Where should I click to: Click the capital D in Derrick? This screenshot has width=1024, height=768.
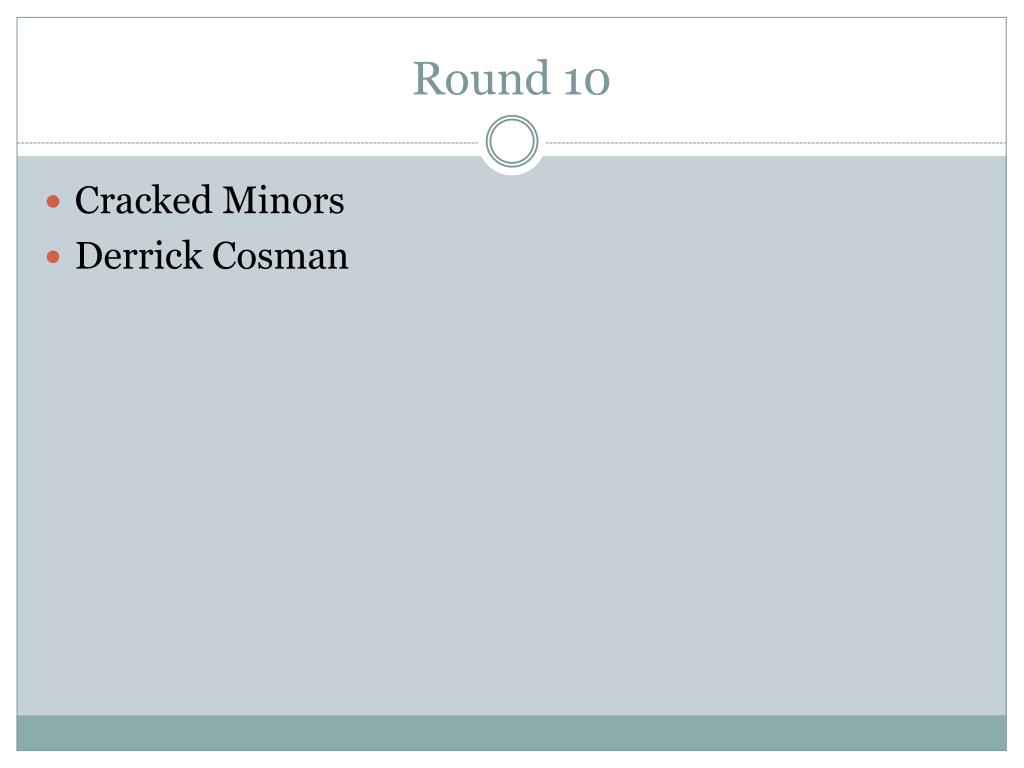[90, 255]
